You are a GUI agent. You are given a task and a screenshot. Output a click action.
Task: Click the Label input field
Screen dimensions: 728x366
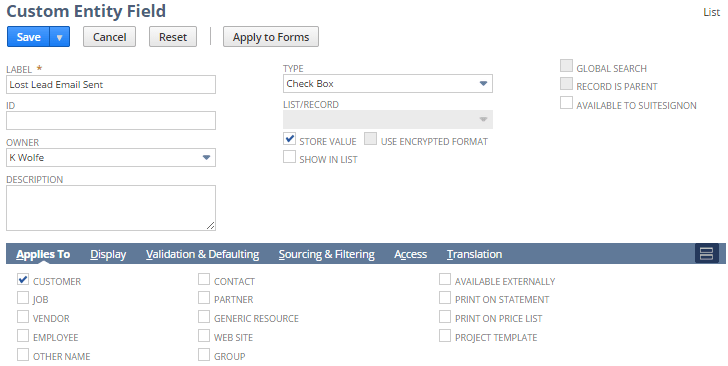[111, 85]
